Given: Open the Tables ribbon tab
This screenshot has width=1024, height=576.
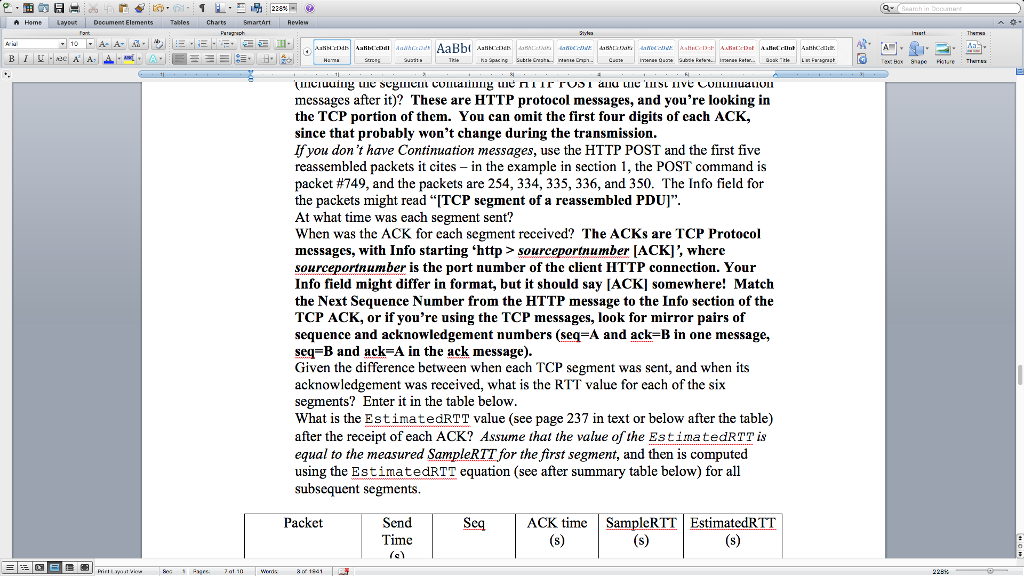Looking at the screenshot, I should (179, 22).
